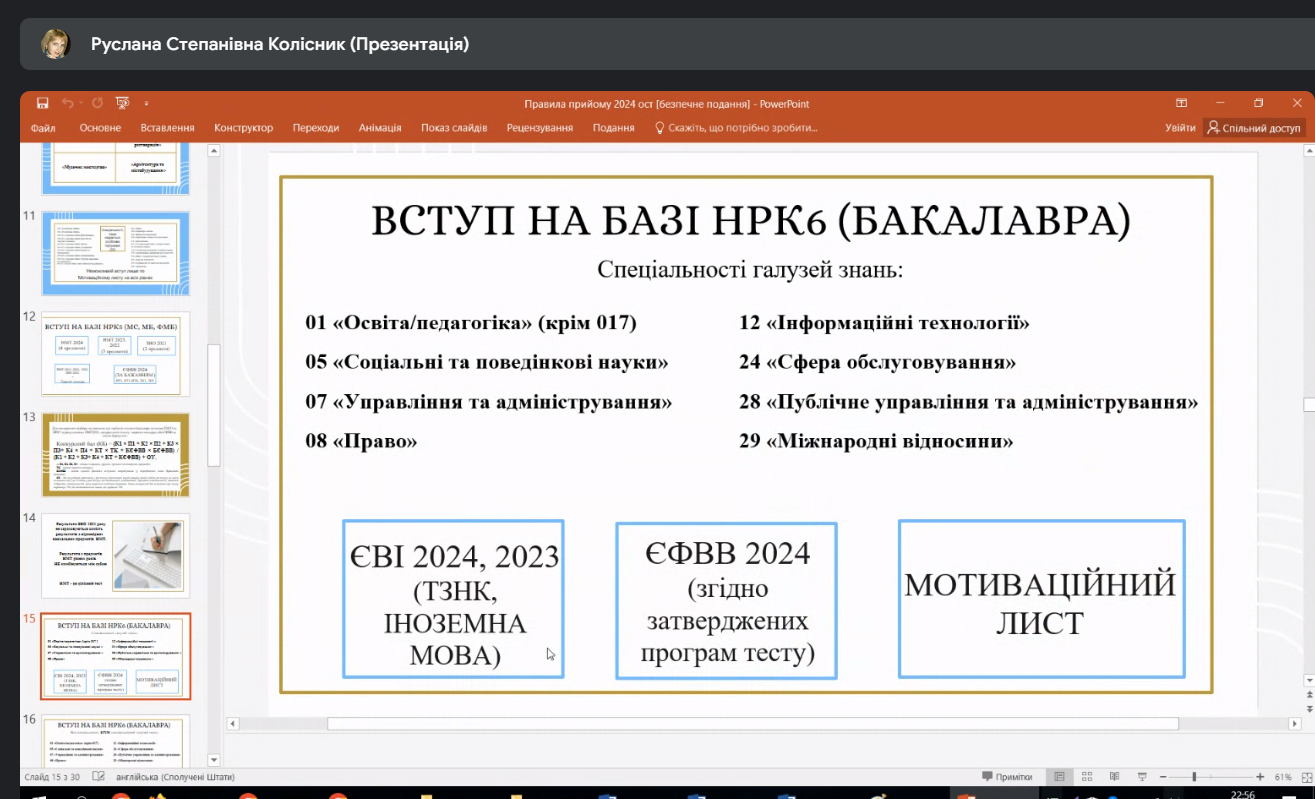This screenshot has width=1315, height=799.
Task: Click the 61% zoom level value
Action: point(1283,776)
